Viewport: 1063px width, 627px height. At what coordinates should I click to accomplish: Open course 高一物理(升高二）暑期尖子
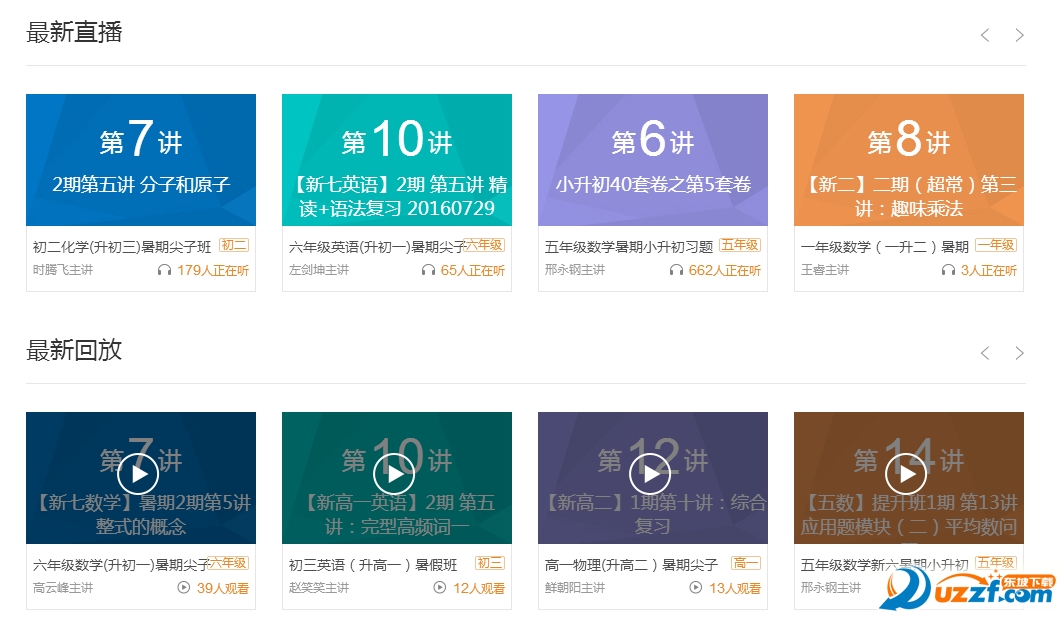click(631, 565)
